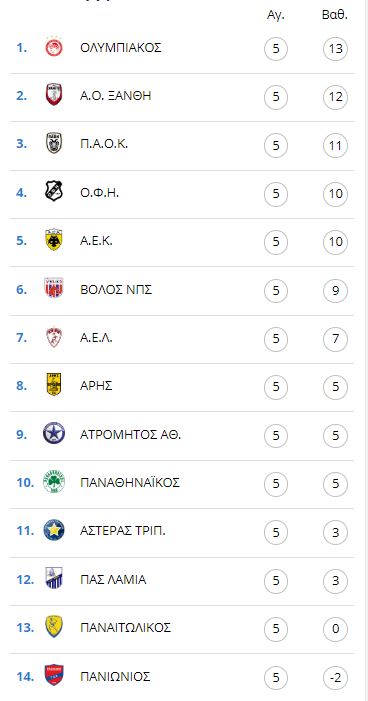Click the ΒΟΛΟΣ ΝΠΣ striped crest
Viewport: 368px width, 701px height.
54,289
